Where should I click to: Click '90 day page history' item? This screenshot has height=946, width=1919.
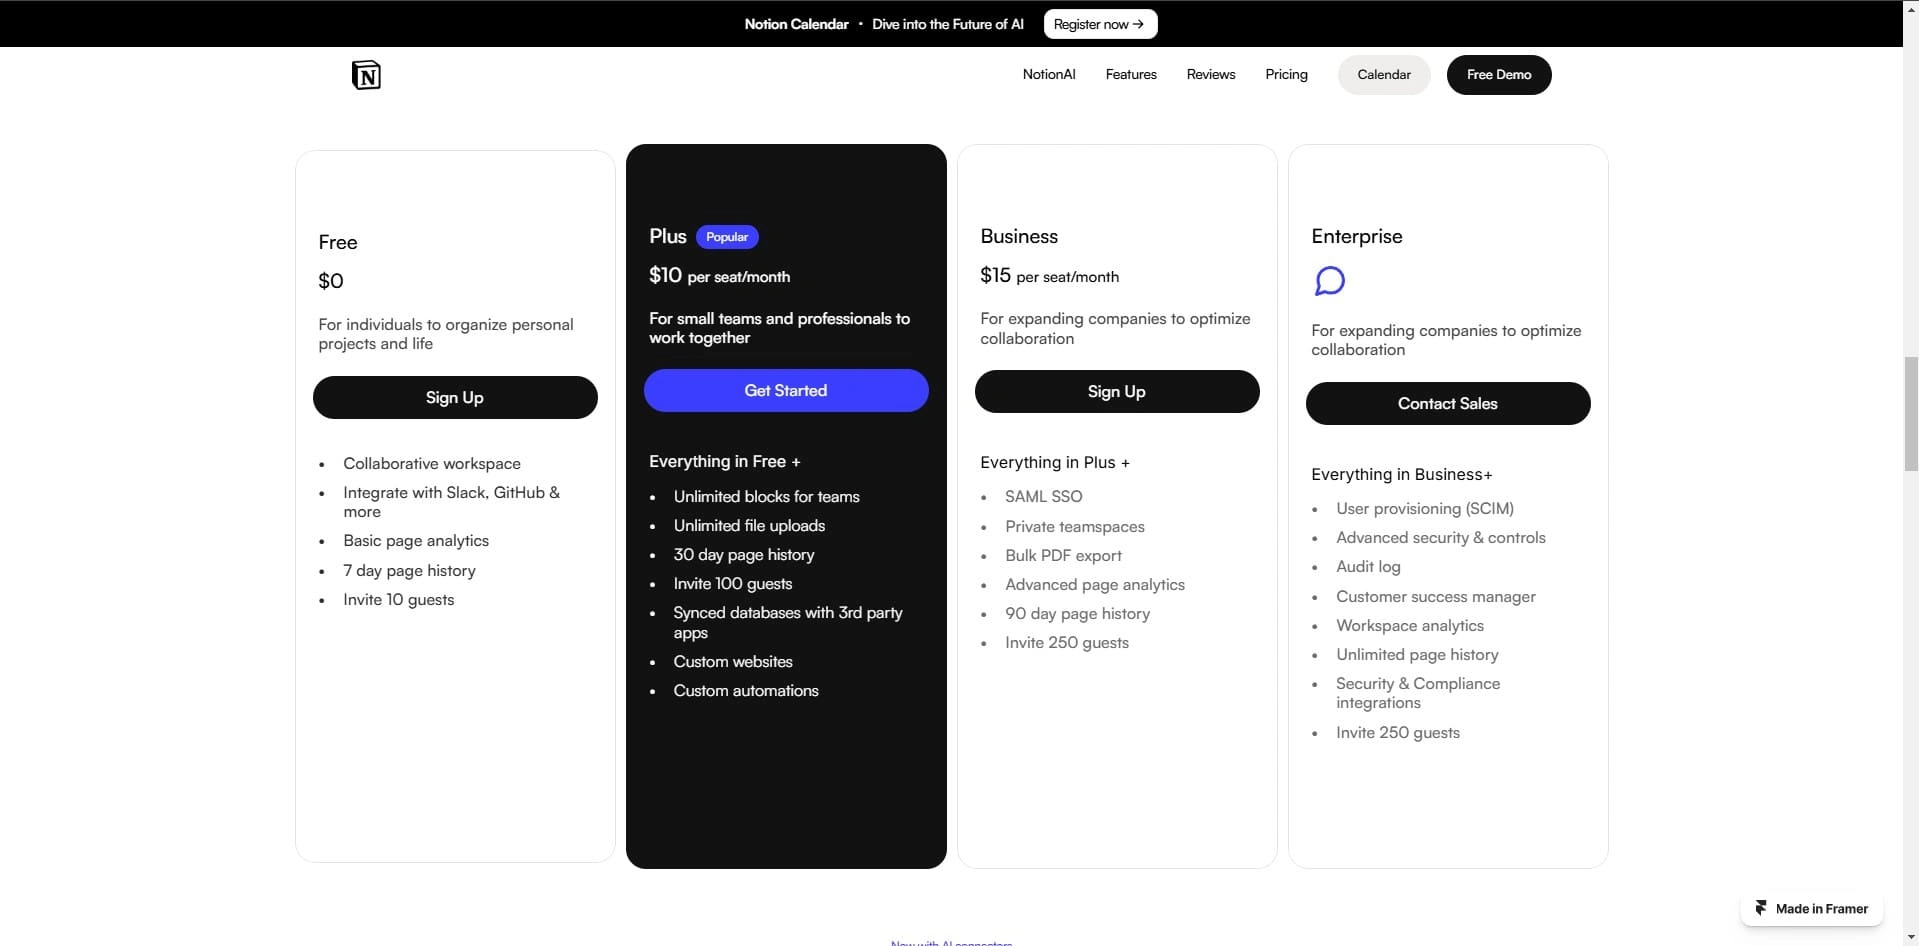(x=1078, y=613)
